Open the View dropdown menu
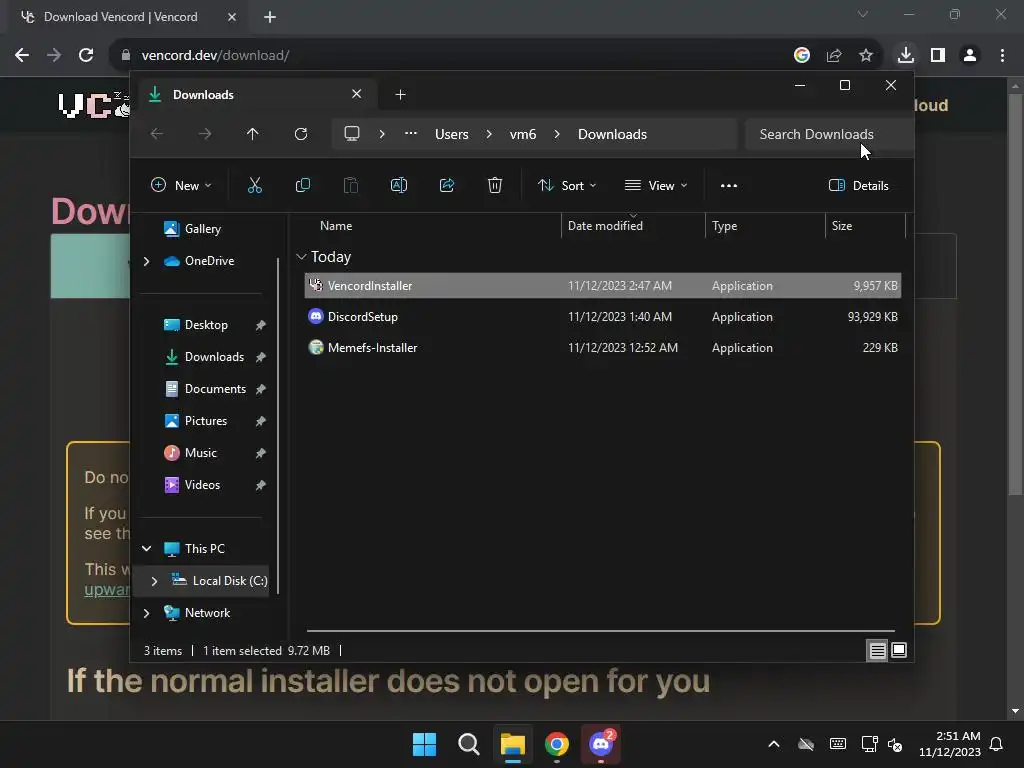This screenshot has width=1024, height=768. [x=656, y=185]
